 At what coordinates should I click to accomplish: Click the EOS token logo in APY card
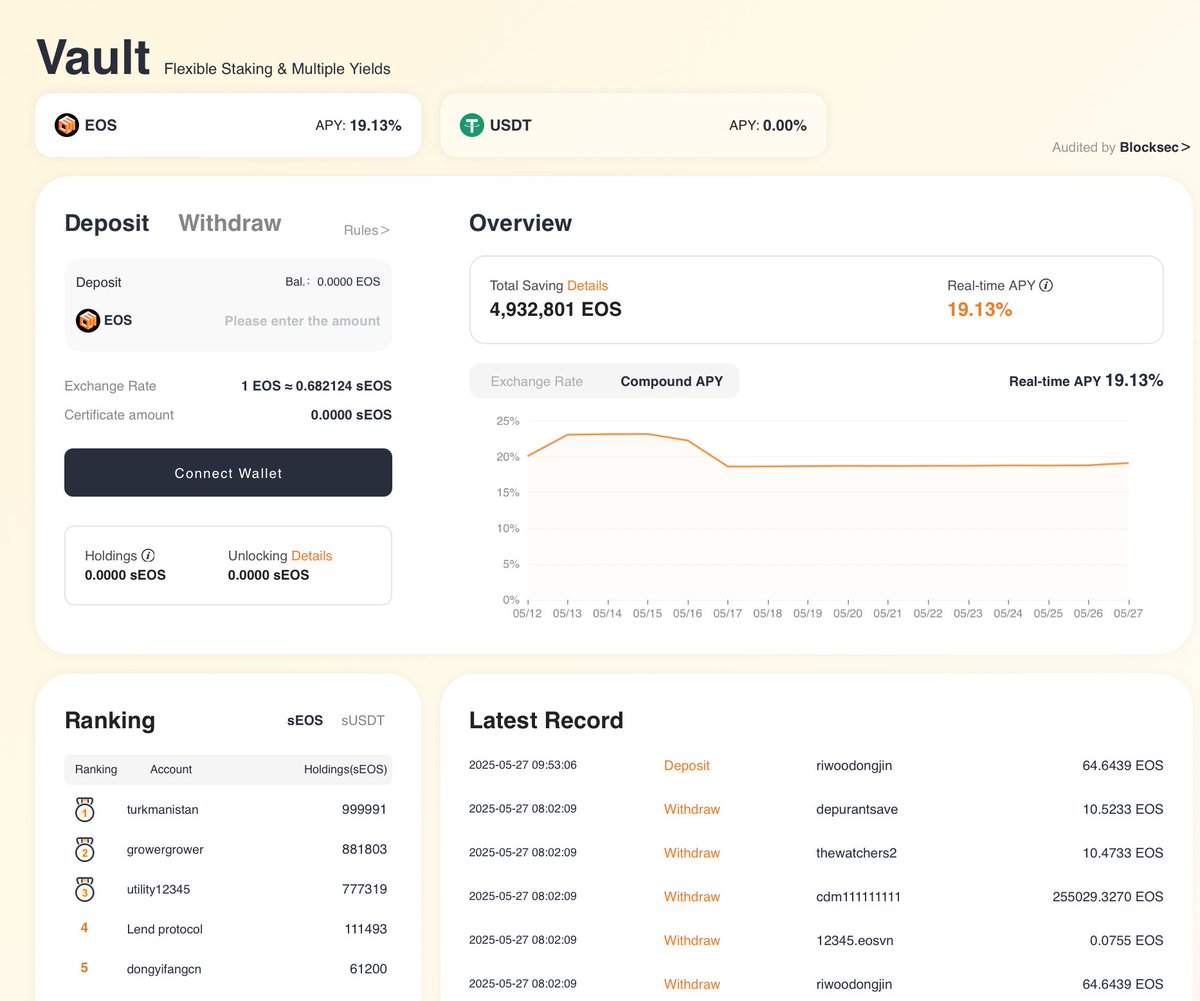point(67,126)
